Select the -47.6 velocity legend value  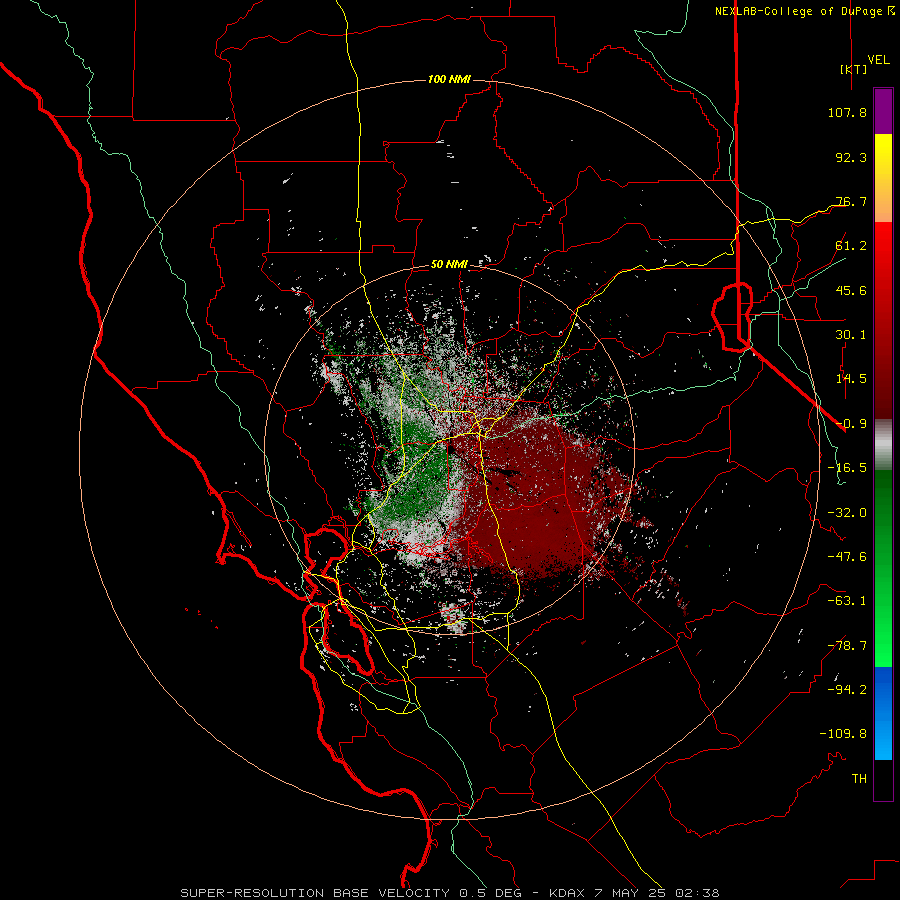(847, 557)
